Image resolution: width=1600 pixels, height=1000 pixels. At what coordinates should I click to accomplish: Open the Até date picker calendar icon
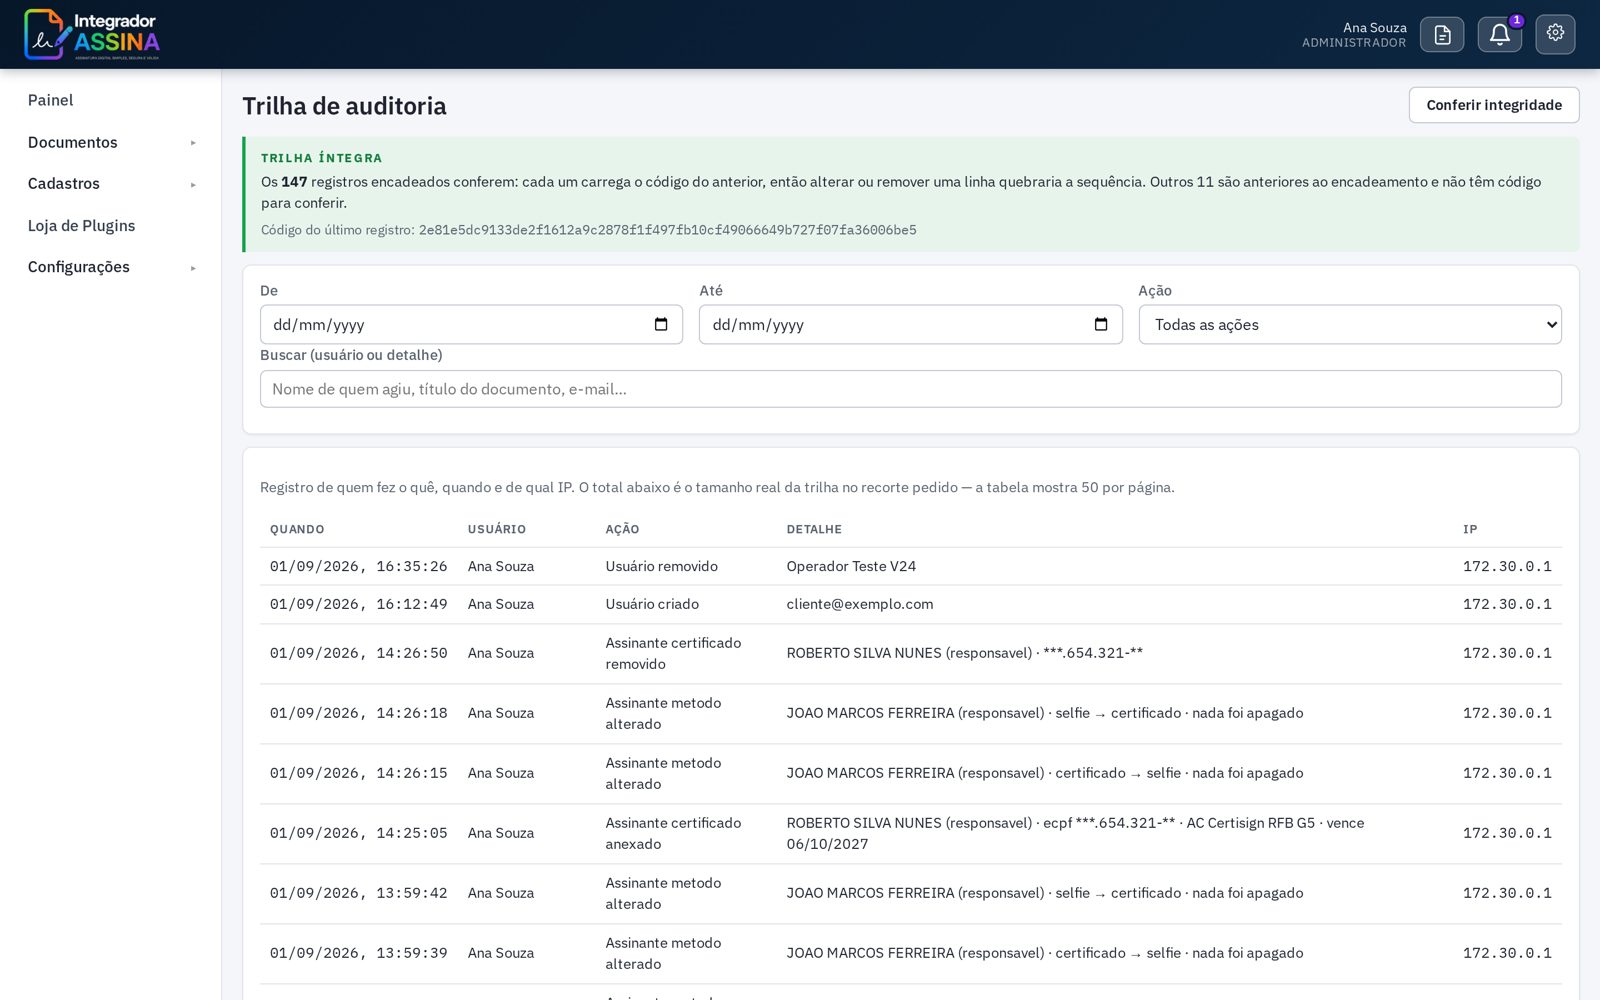tap(1101, 324)
